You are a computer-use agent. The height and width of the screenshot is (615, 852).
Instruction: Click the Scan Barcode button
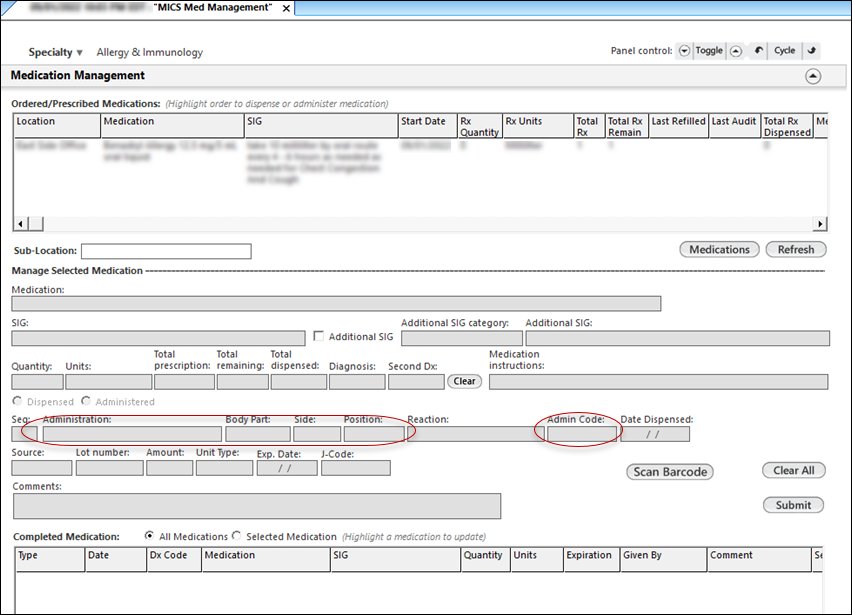click(x=670, y=472)
